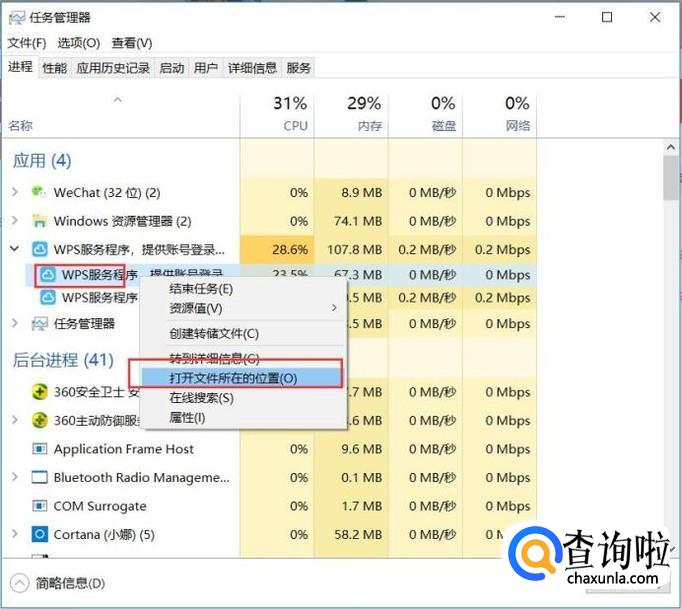Click the Windows 资源管理器 folder icon

(x=39, y=221)
